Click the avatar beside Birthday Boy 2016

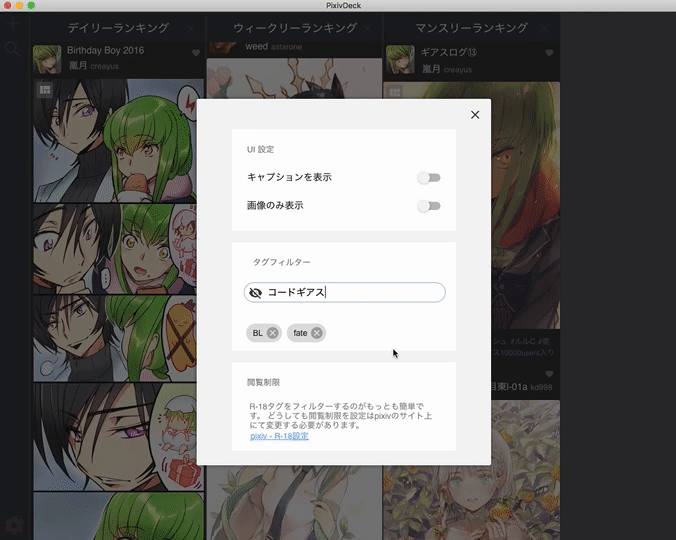47,59
